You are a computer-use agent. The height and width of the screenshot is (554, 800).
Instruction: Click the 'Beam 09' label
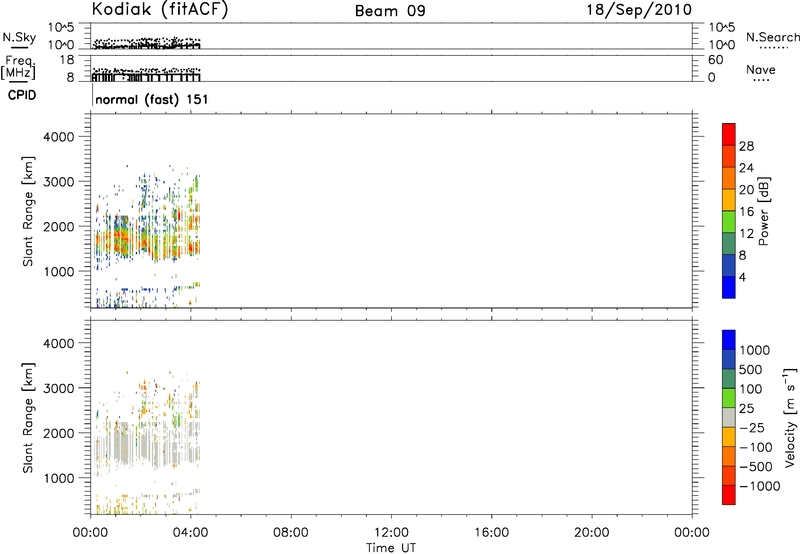click(390, 11)
